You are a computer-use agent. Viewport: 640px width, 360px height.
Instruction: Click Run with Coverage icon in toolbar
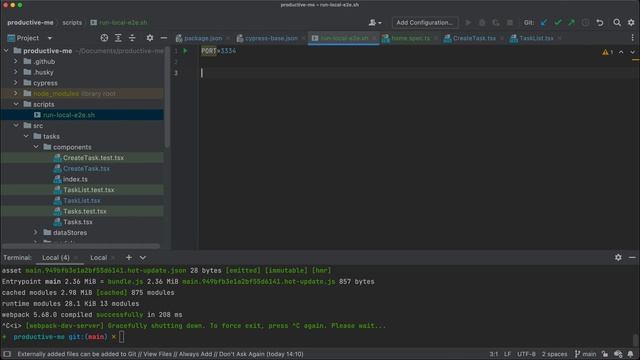click(496, 22)
